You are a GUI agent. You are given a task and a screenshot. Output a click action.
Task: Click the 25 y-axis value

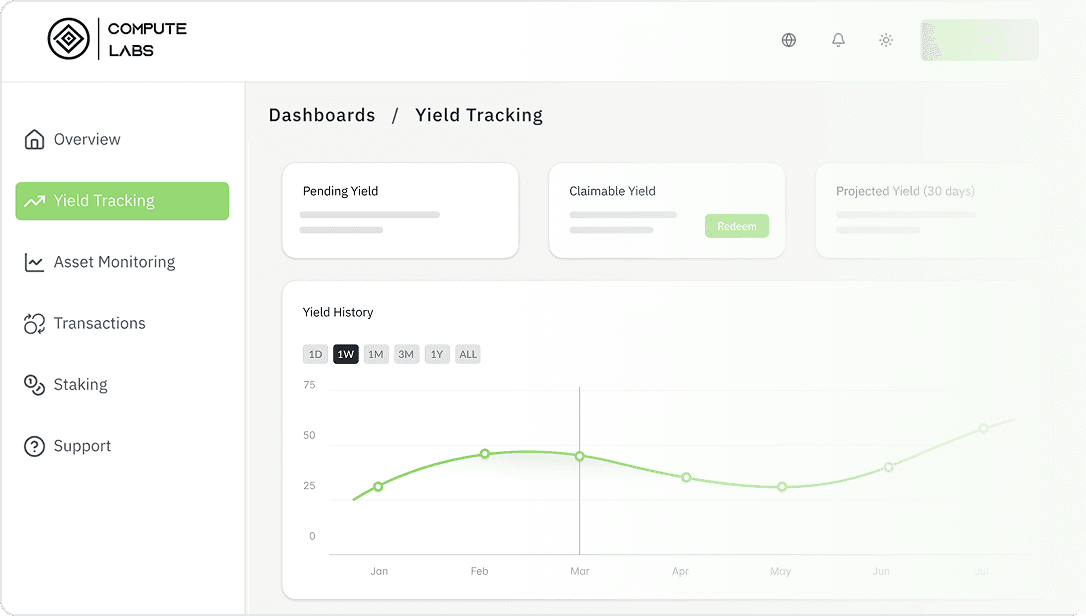(309, 486)
